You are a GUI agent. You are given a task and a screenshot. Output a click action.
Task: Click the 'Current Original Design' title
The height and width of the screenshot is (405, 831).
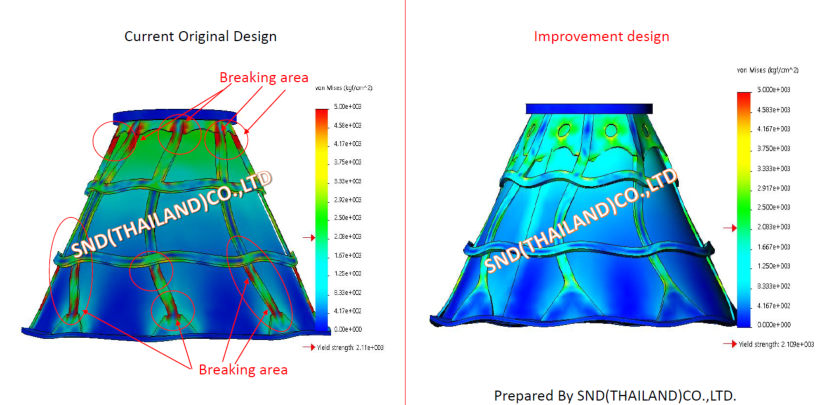coord(200,36)
